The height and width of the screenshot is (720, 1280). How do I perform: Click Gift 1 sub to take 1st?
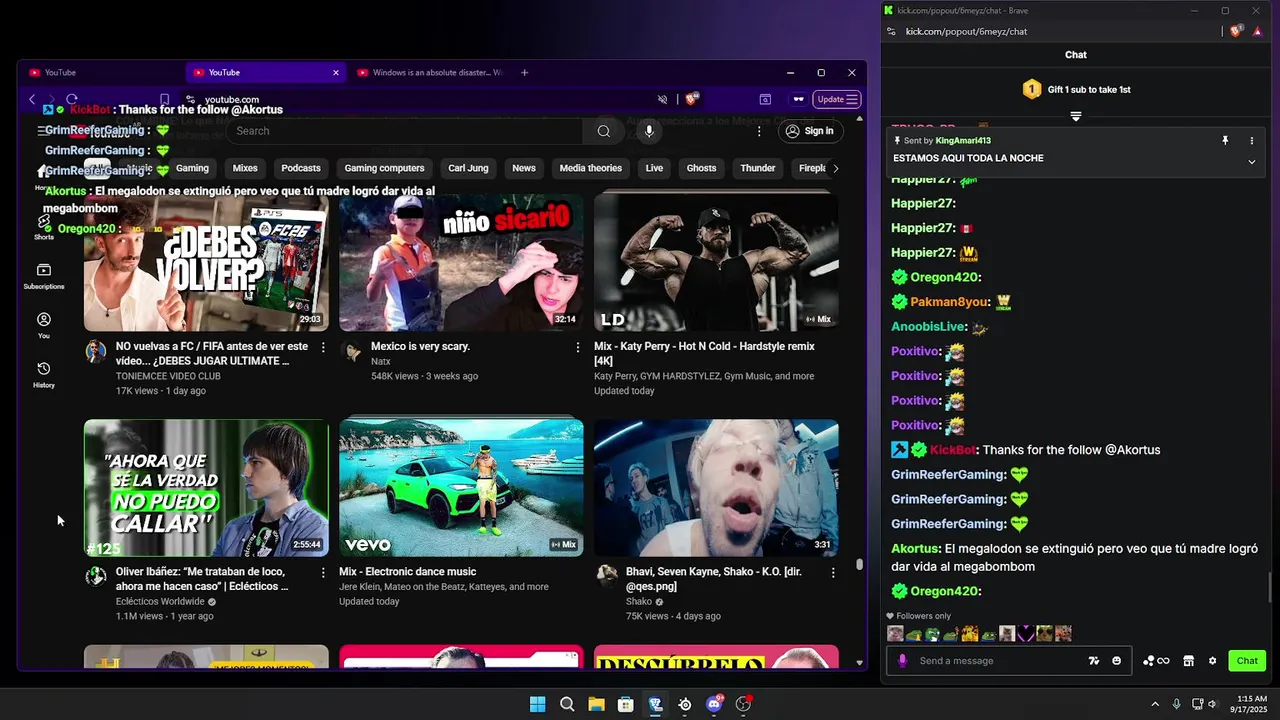pyautogui.click(x=1076, y=89)
